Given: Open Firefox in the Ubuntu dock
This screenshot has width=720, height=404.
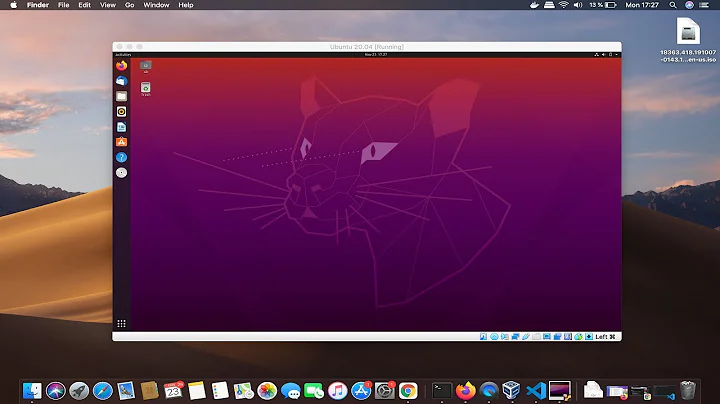Looking at the screenshot, I should [121, 65].
